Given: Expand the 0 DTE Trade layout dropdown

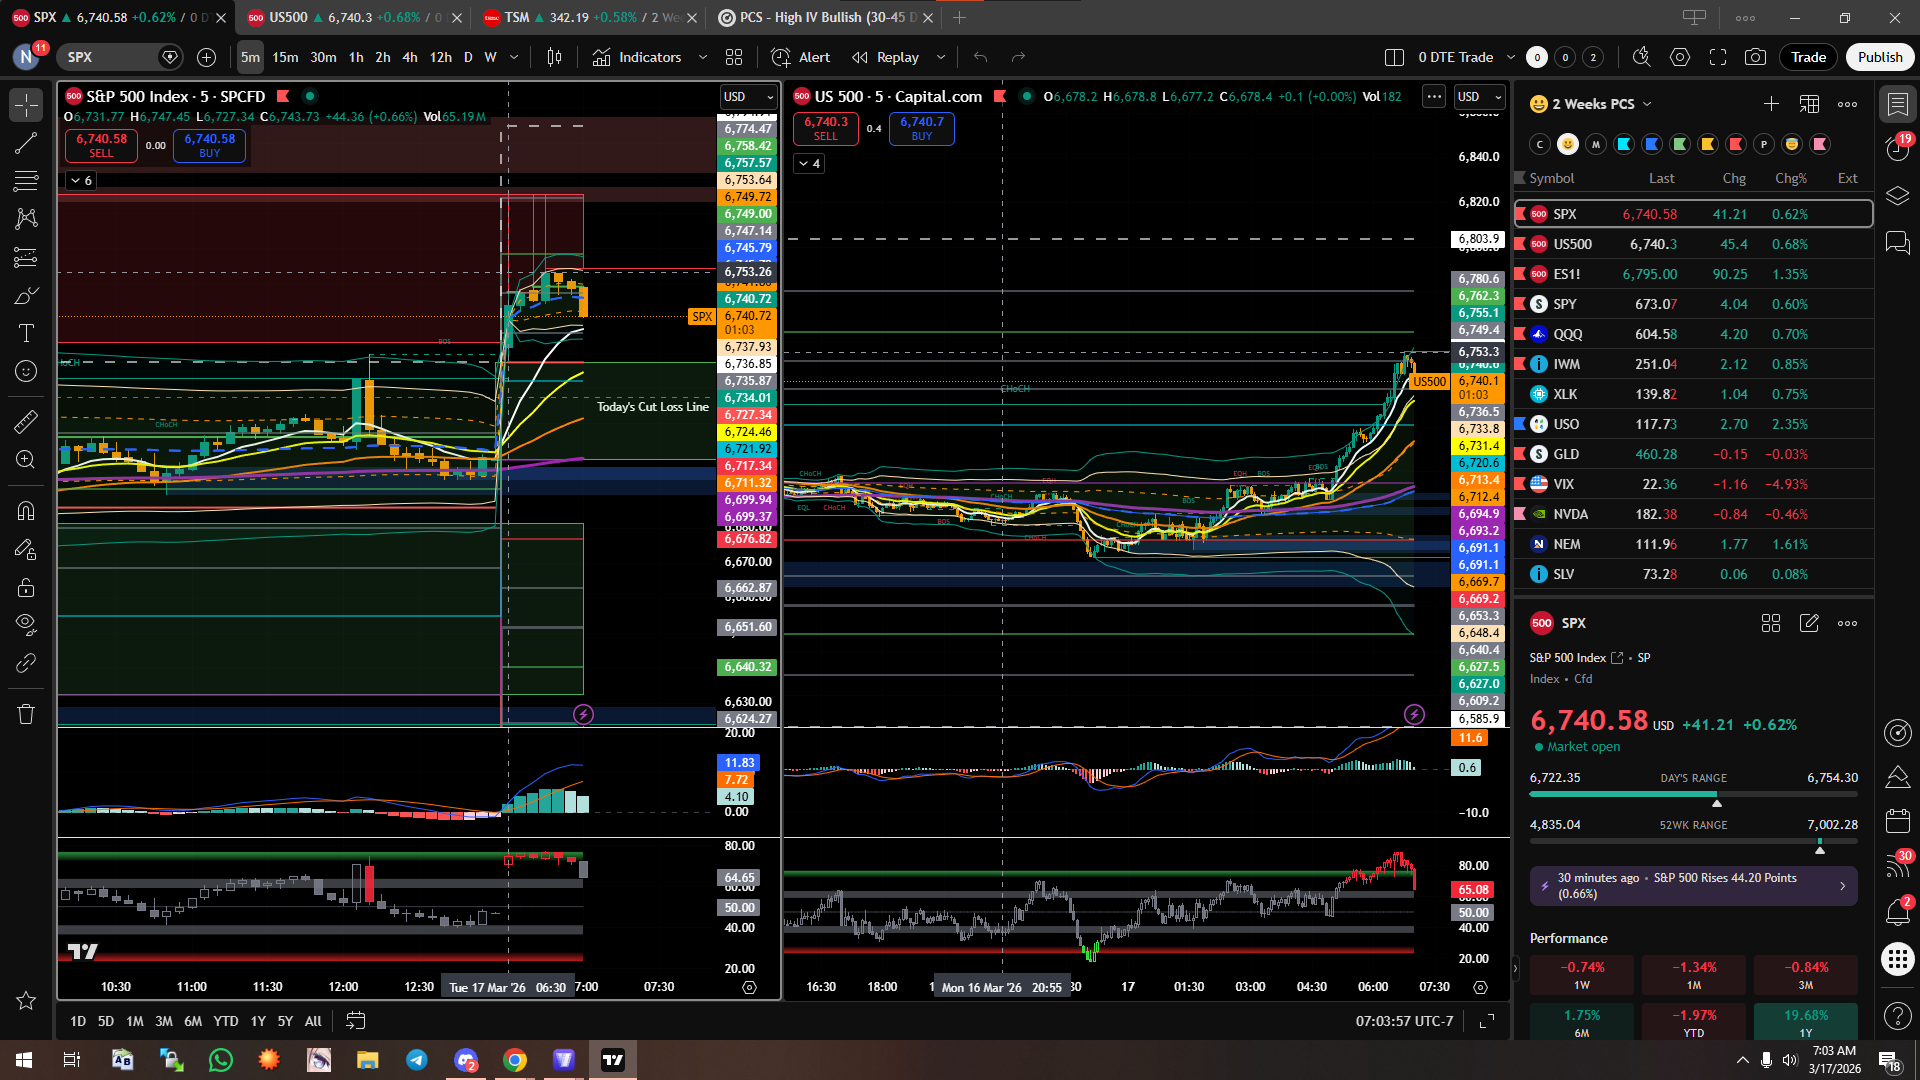Looking at the screenshot, I should (x=1511, y=57).
